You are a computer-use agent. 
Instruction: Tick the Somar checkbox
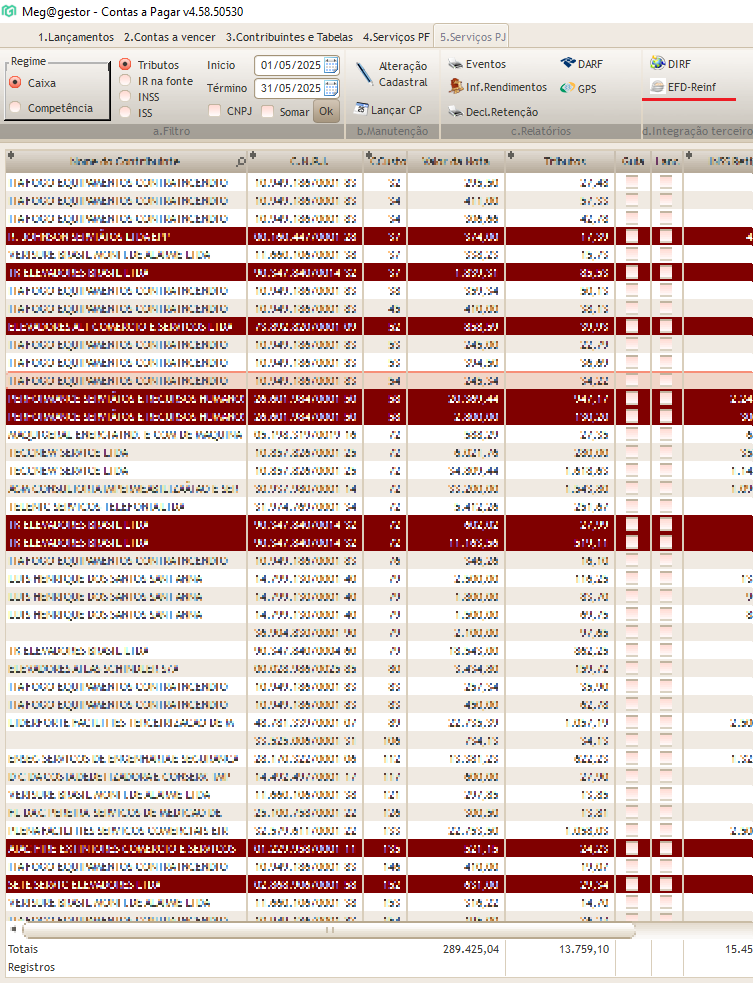click(x=267, y=111)
